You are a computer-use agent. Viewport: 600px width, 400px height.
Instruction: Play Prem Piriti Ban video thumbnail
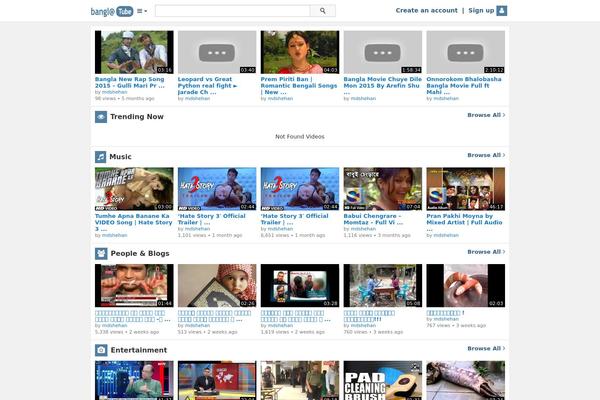tap(300, 52)
